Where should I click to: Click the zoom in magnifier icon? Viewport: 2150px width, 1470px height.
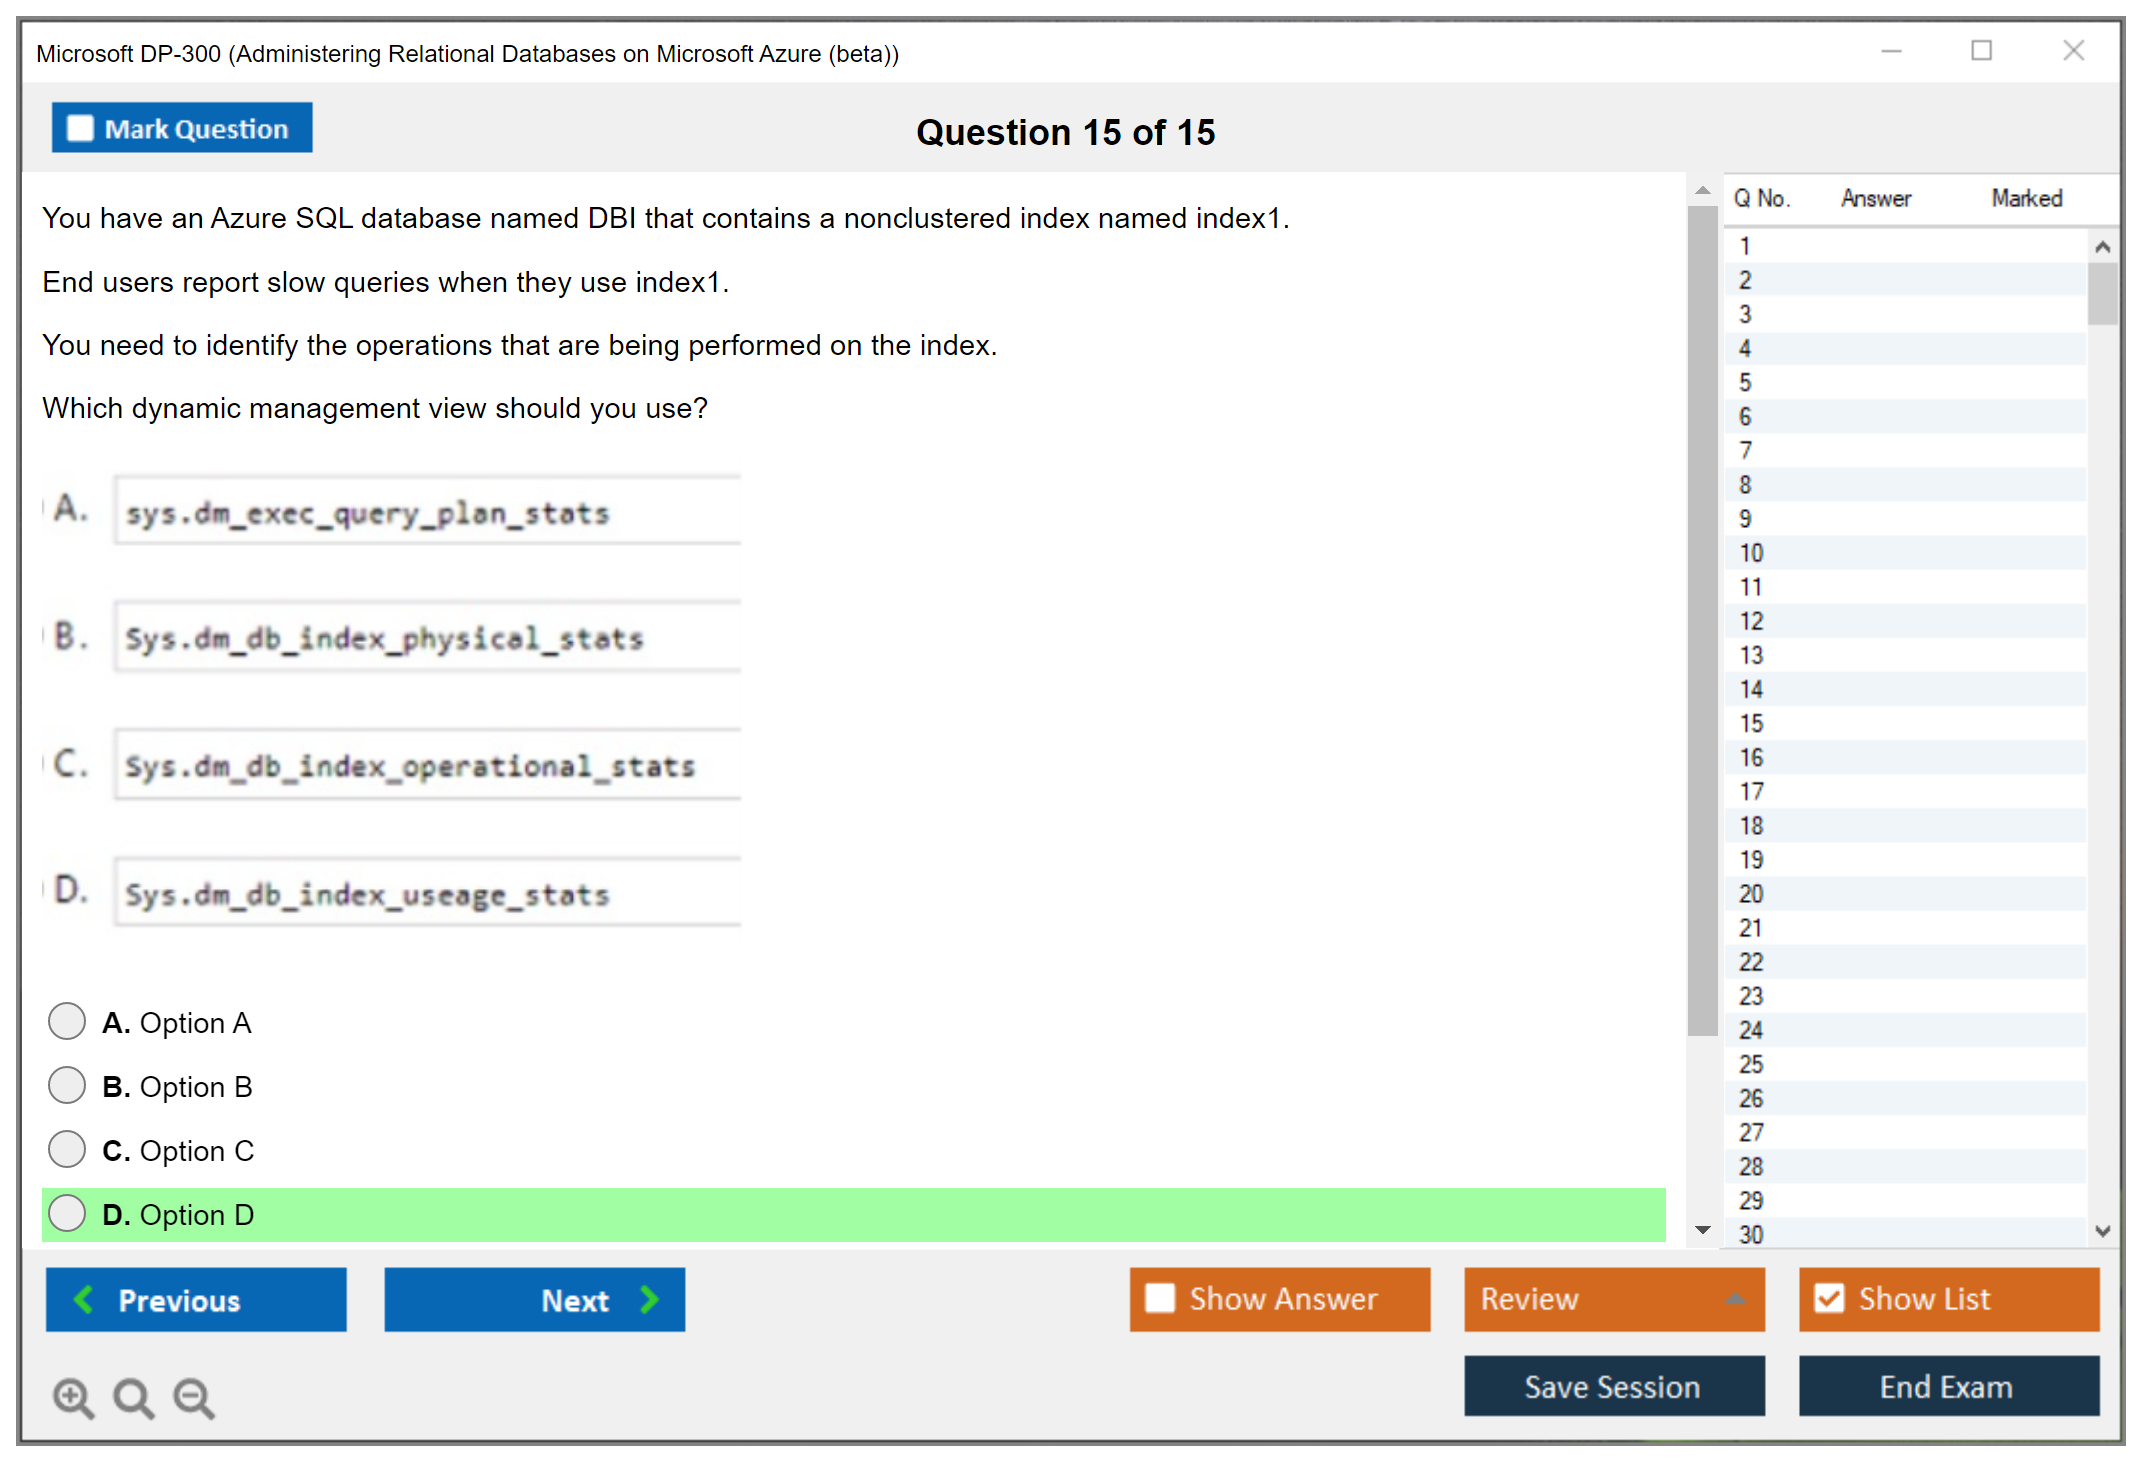[72, 1397]
